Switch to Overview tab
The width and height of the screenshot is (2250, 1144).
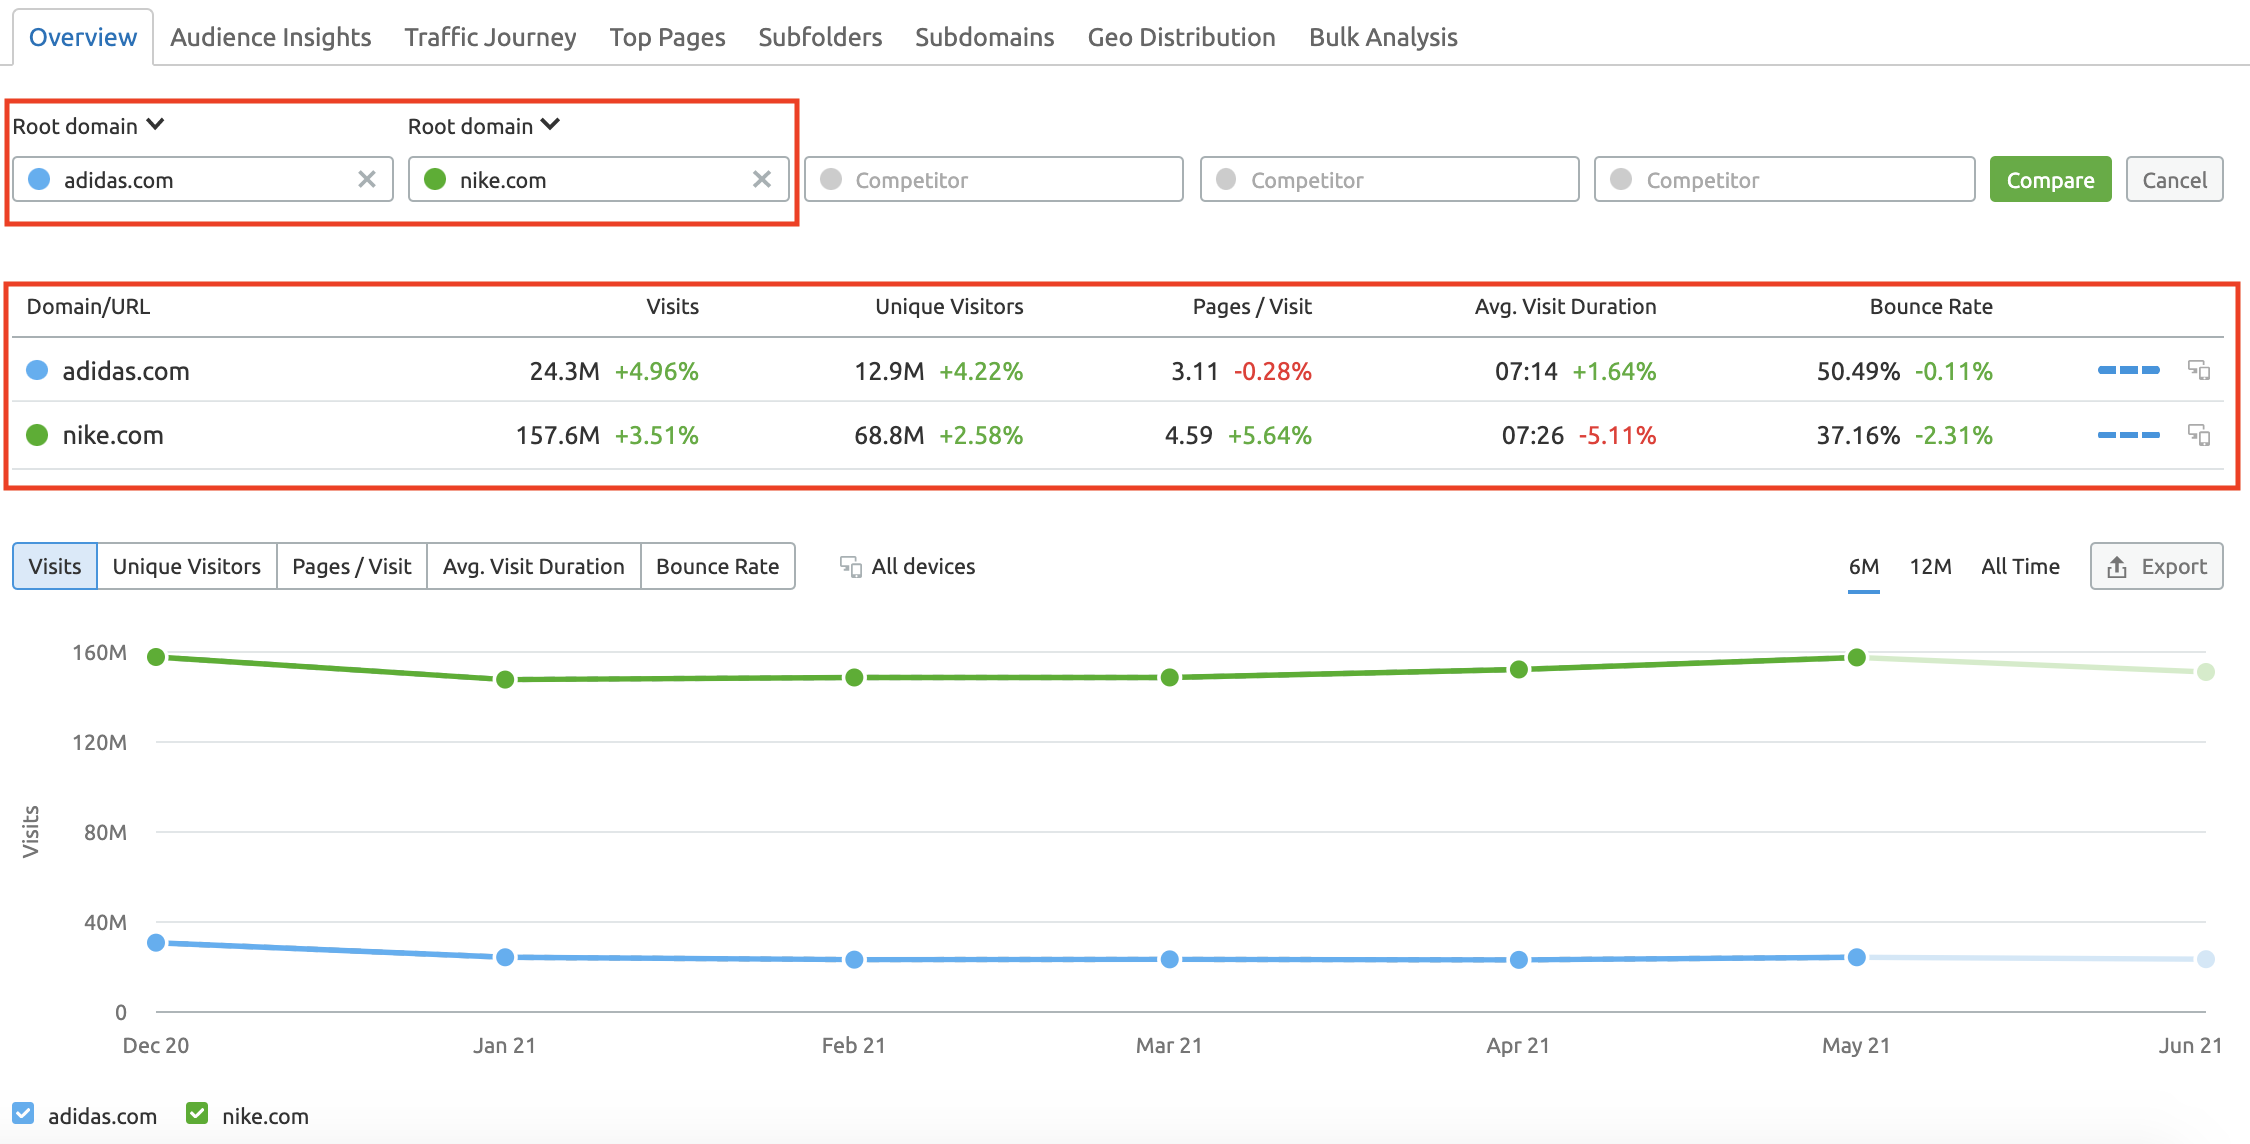[x=83, y=37]
